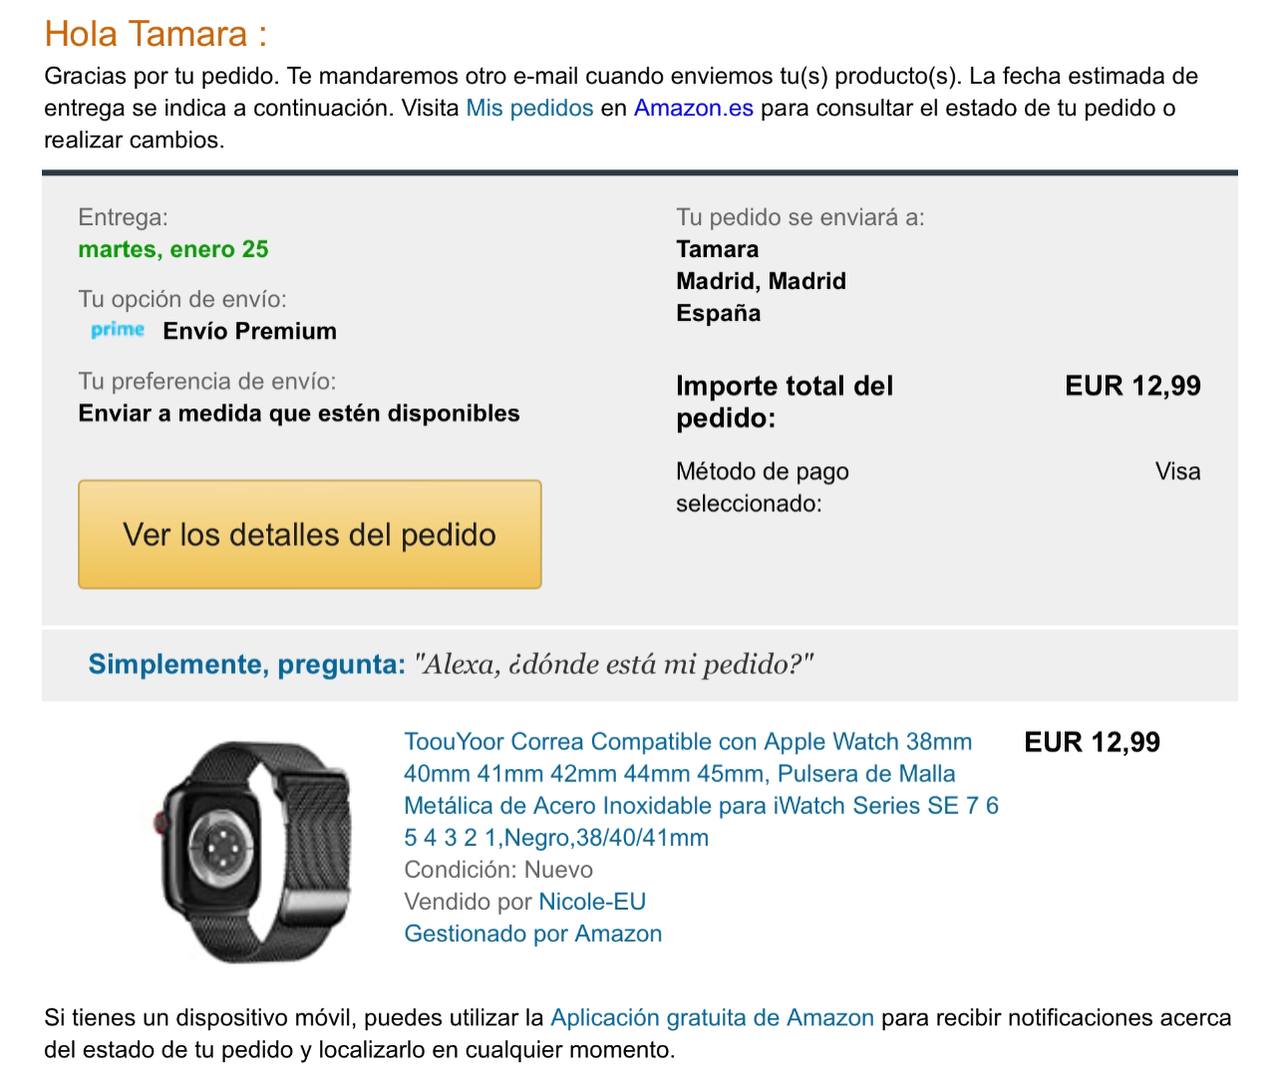Click the order total amount EUR 12,99
This screenshot has height=1084, width=1280.
coord(1133,385)
